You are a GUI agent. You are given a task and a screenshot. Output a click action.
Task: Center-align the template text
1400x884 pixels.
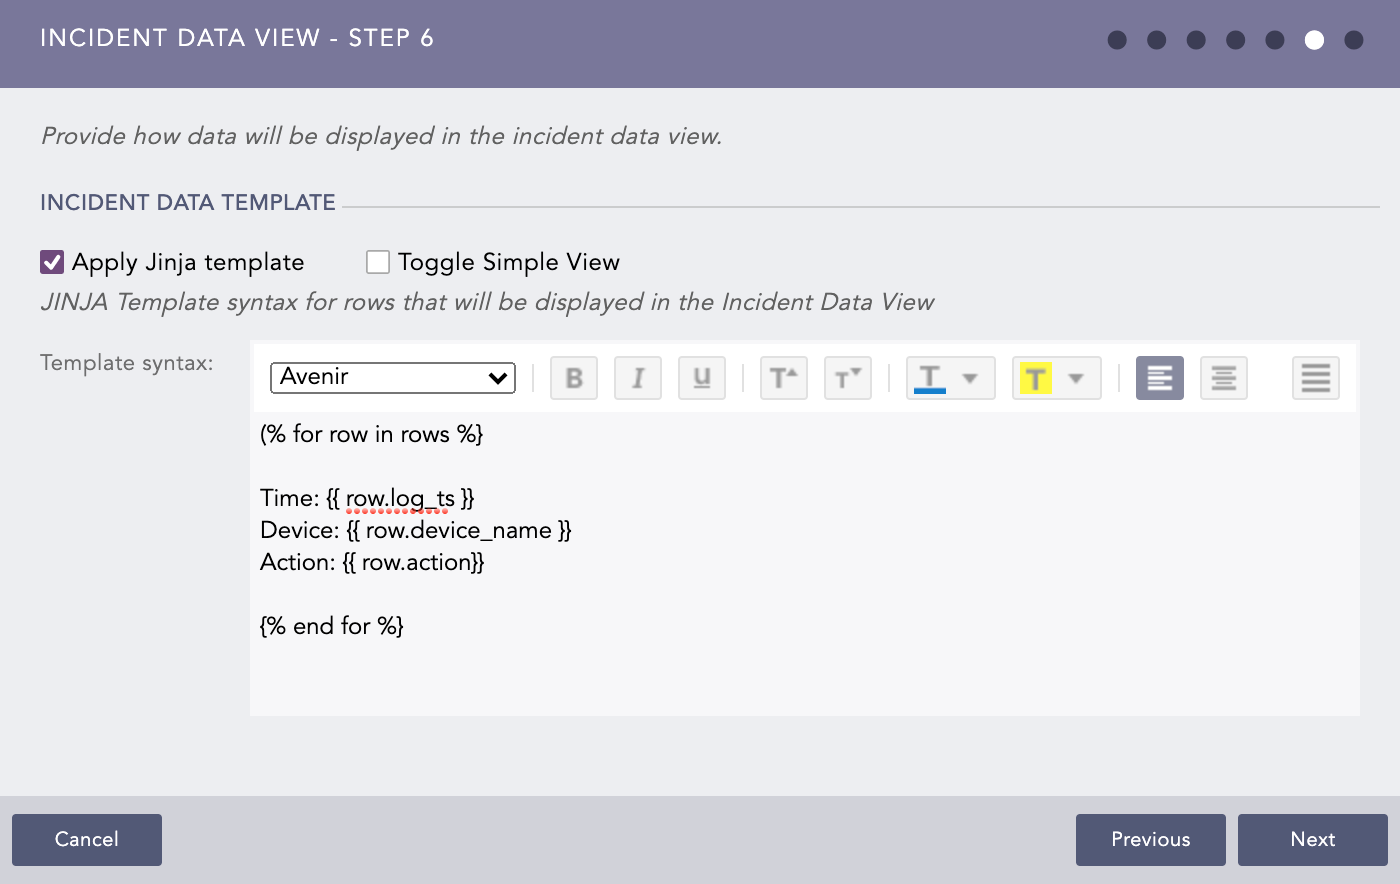[1223, 378]
